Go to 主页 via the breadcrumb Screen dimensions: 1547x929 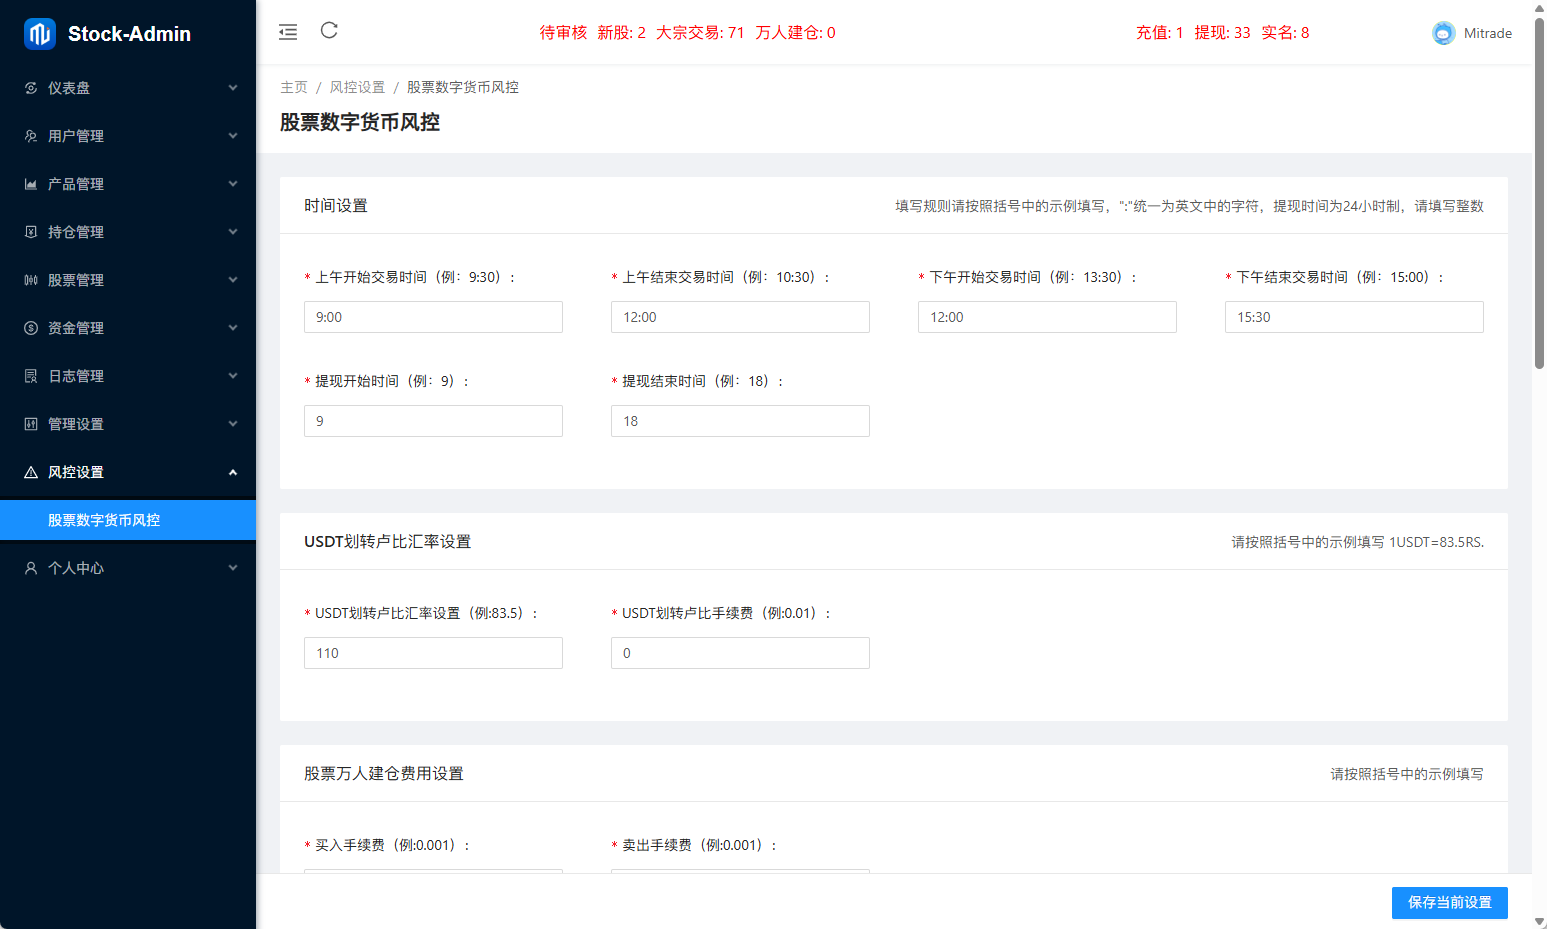pos(294,87)
